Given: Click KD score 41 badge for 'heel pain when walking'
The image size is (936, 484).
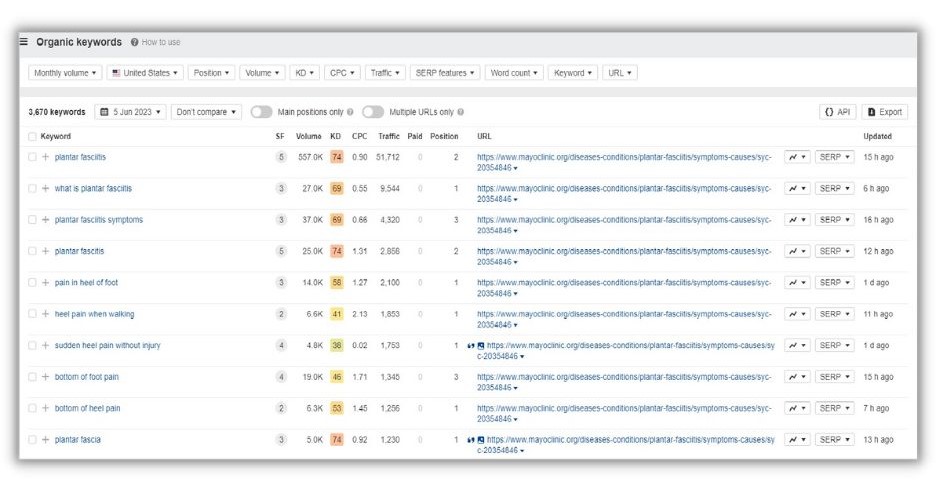Looking at the screenshot, I should pyautogui.click(x=337, y=314).
